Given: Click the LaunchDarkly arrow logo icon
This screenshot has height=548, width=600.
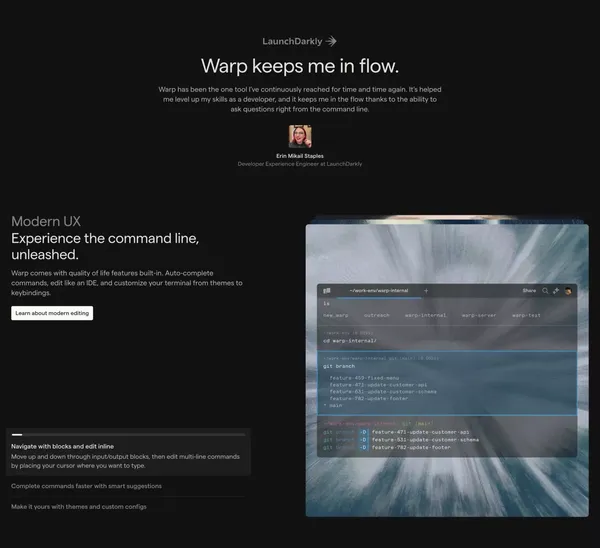Looking at the screenshot, I should [331, 41].
